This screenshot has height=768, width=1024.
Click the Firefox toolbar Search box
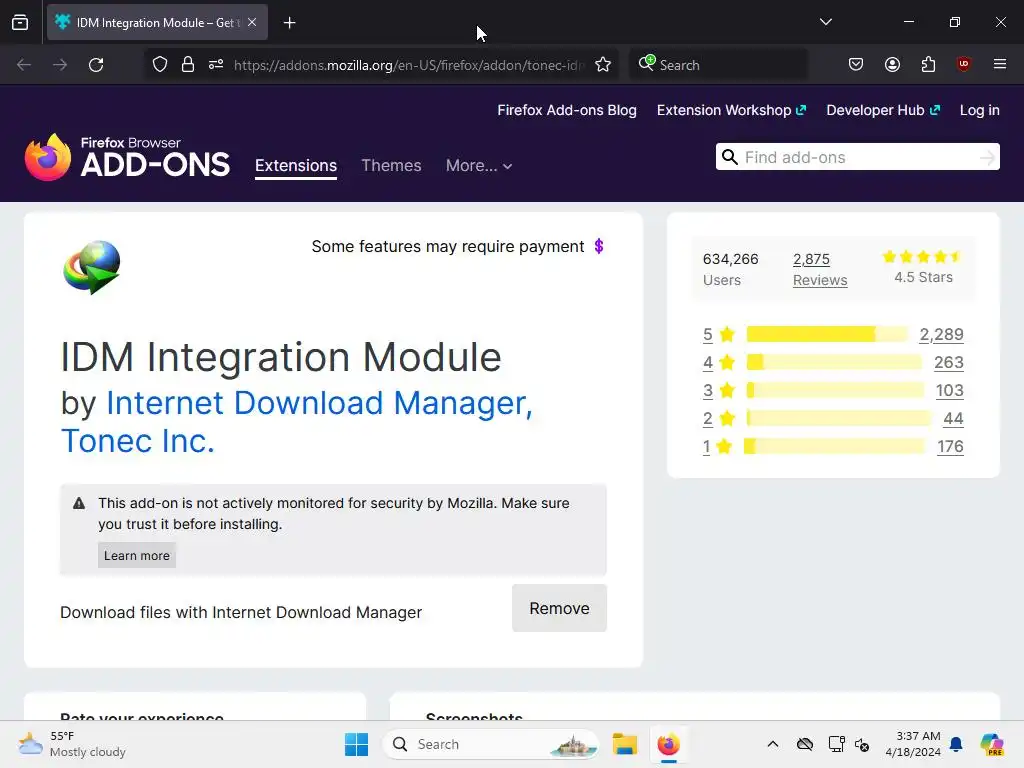click(x=718, y=65)
